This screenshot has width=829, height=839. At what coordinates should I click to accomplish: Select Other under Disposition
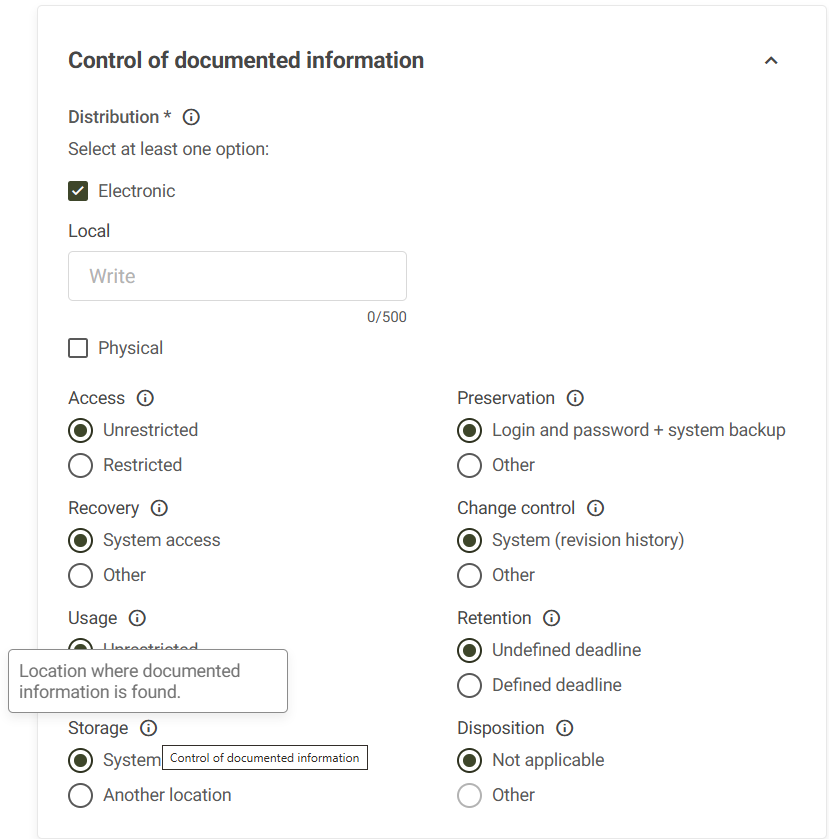tap(469, 796)
